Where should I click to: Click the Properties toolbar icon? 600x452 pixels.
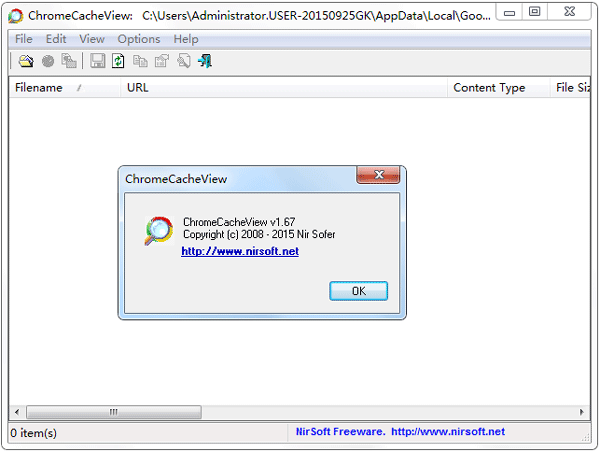(161, 62)
